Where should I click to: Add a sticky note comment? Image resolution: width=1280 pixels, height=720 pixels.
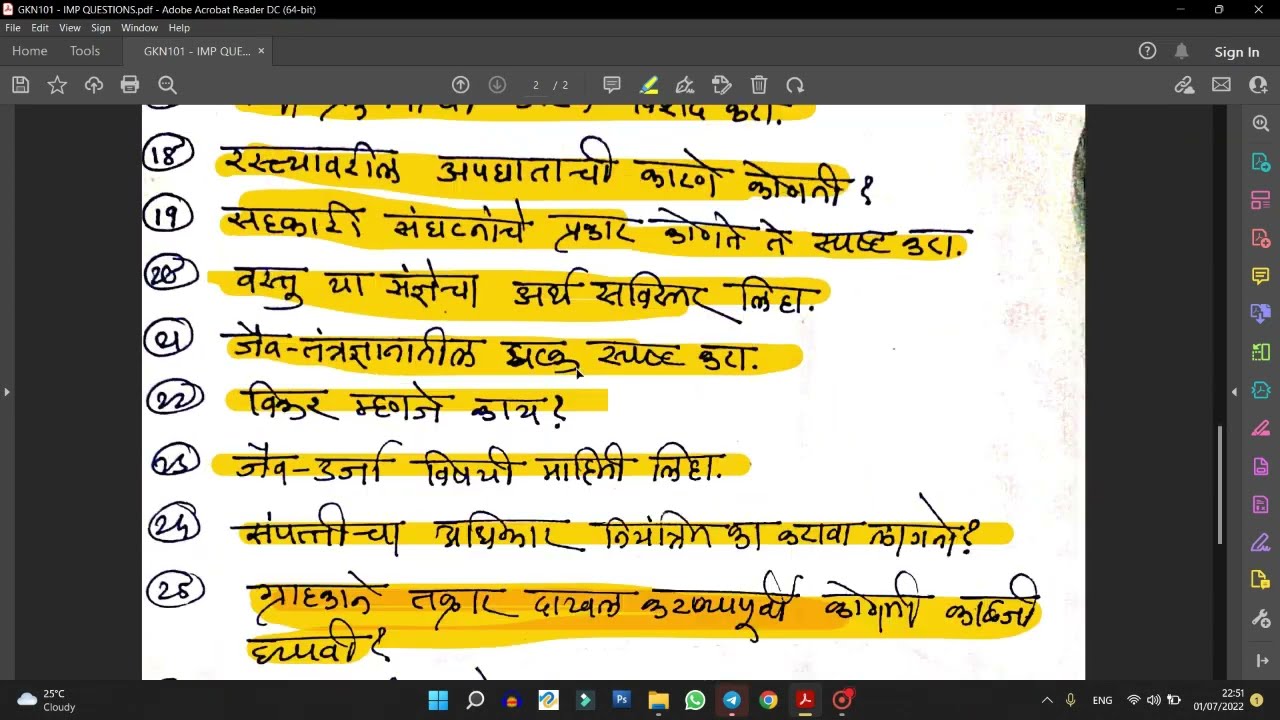(612, 85)
